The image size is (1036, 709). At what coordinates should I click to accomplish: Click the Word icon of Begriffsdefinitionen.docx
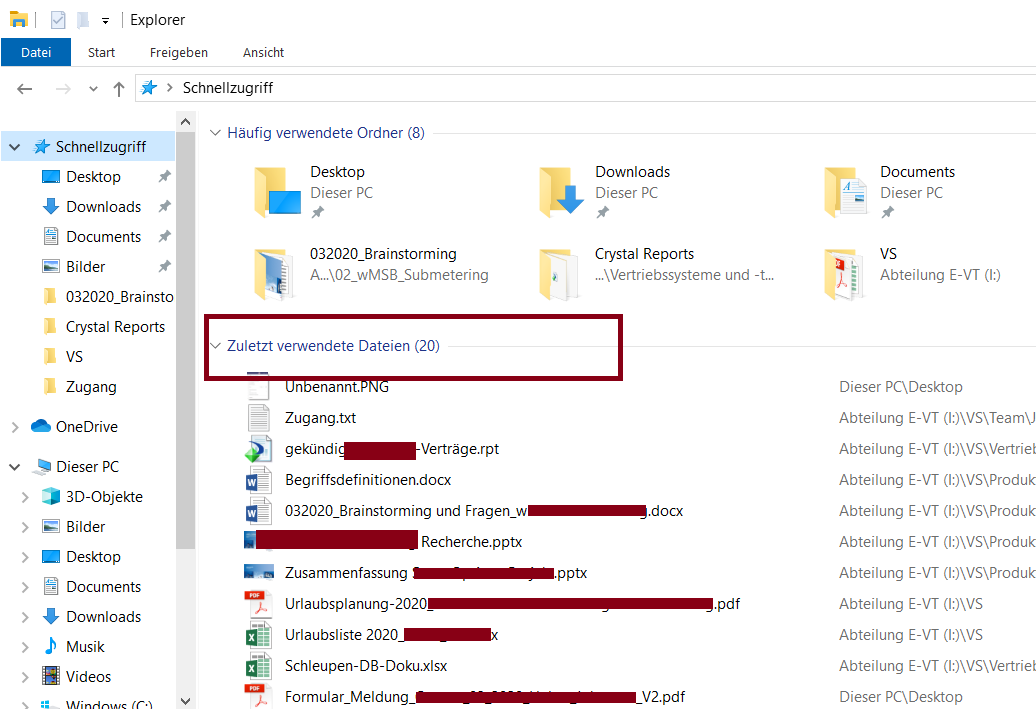(x=258, y=480)
